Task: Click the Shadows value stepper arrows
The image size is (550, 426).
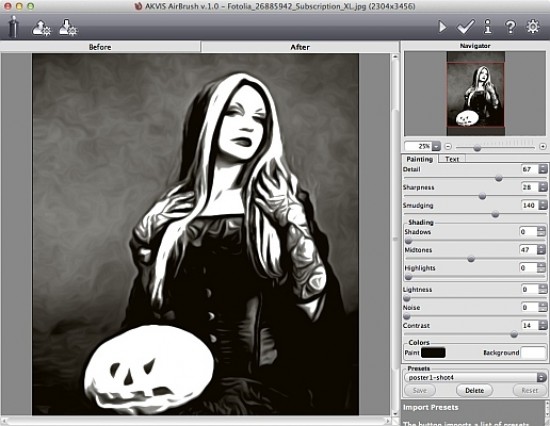Action: click(x=541, y=232)
